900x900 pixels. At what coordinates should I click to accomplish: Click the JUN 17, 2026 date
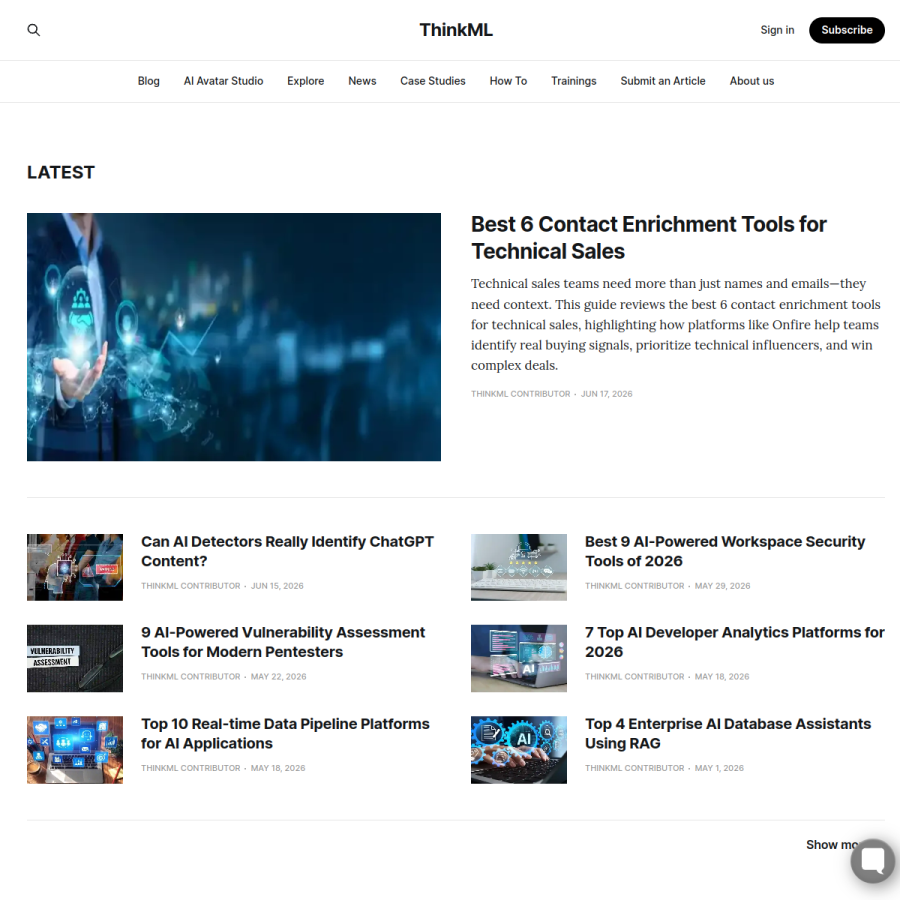[606, 394]
